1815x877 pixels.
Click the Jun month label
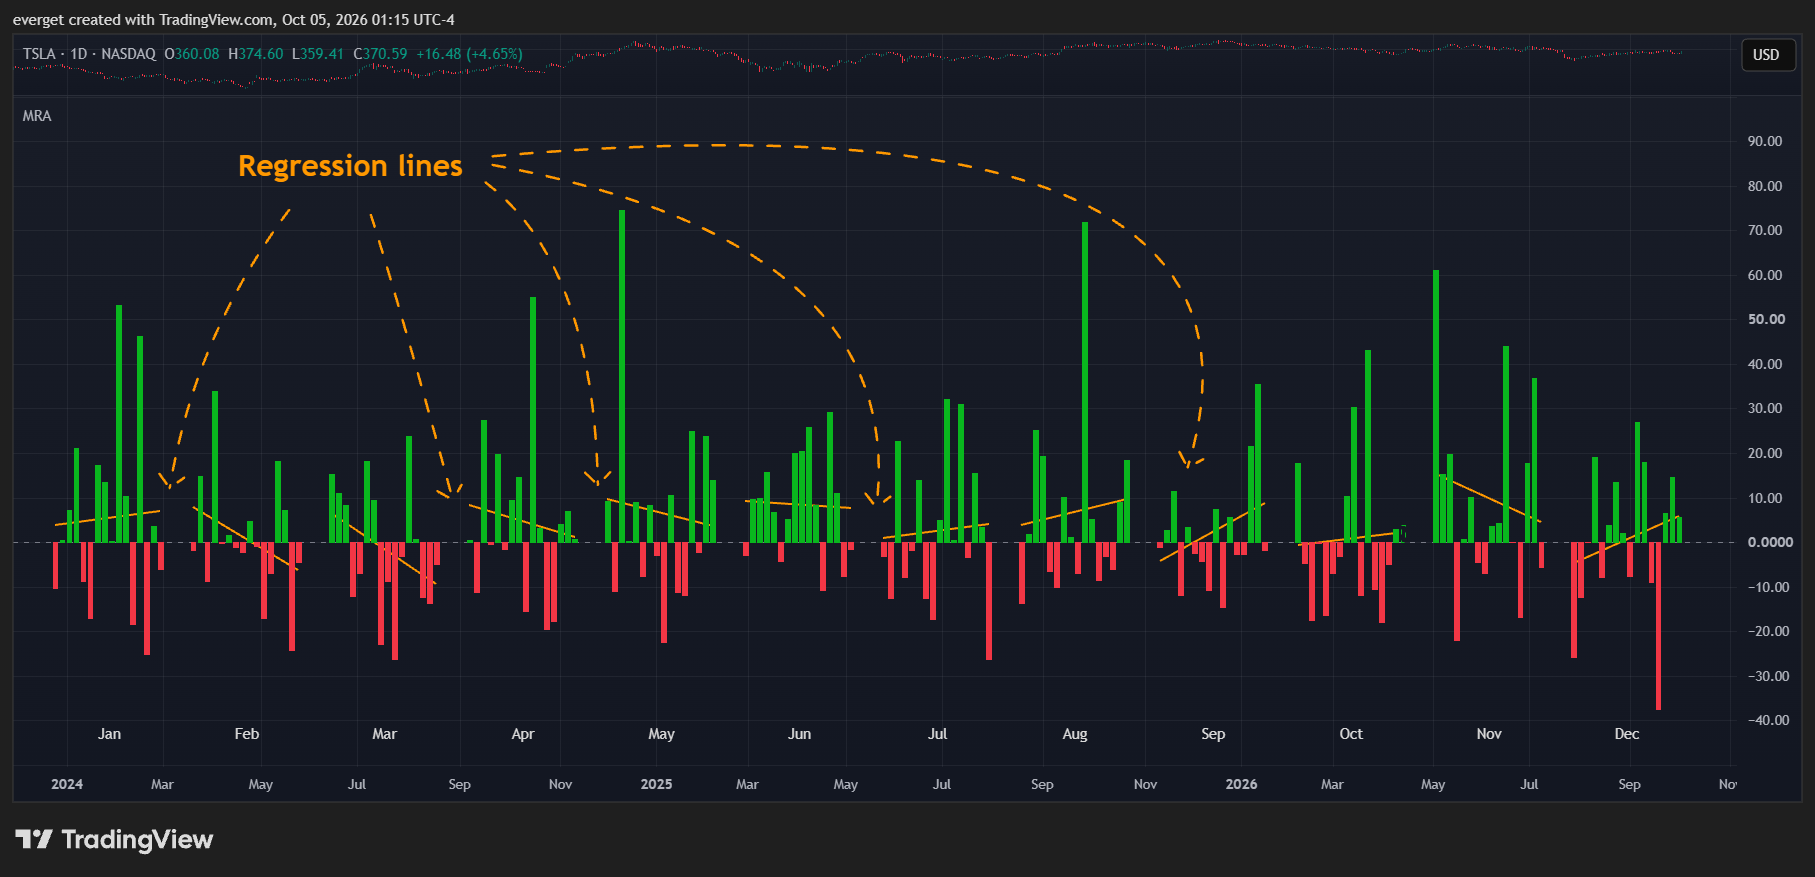pyautogui.click(x=799, y=734)
